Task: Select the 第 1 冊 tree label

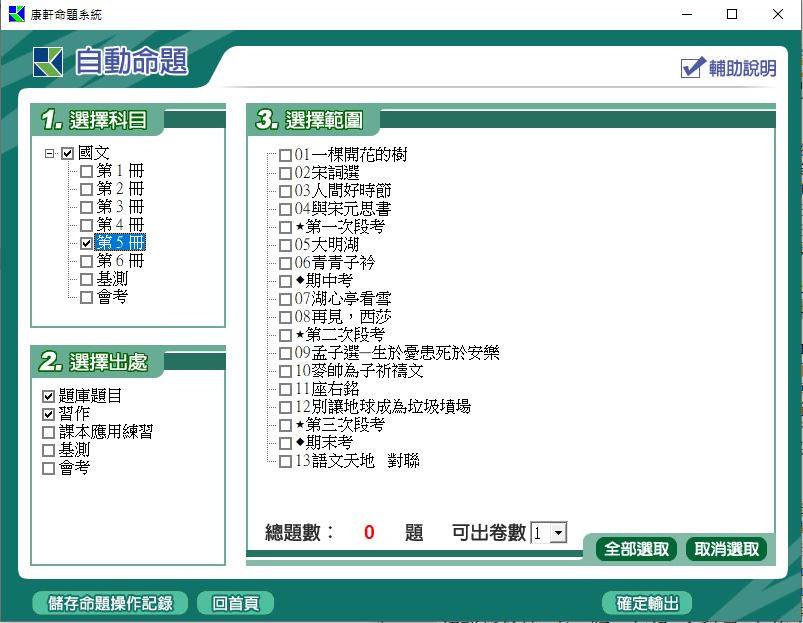Action: pyautogui.click(x=120, y=170)
